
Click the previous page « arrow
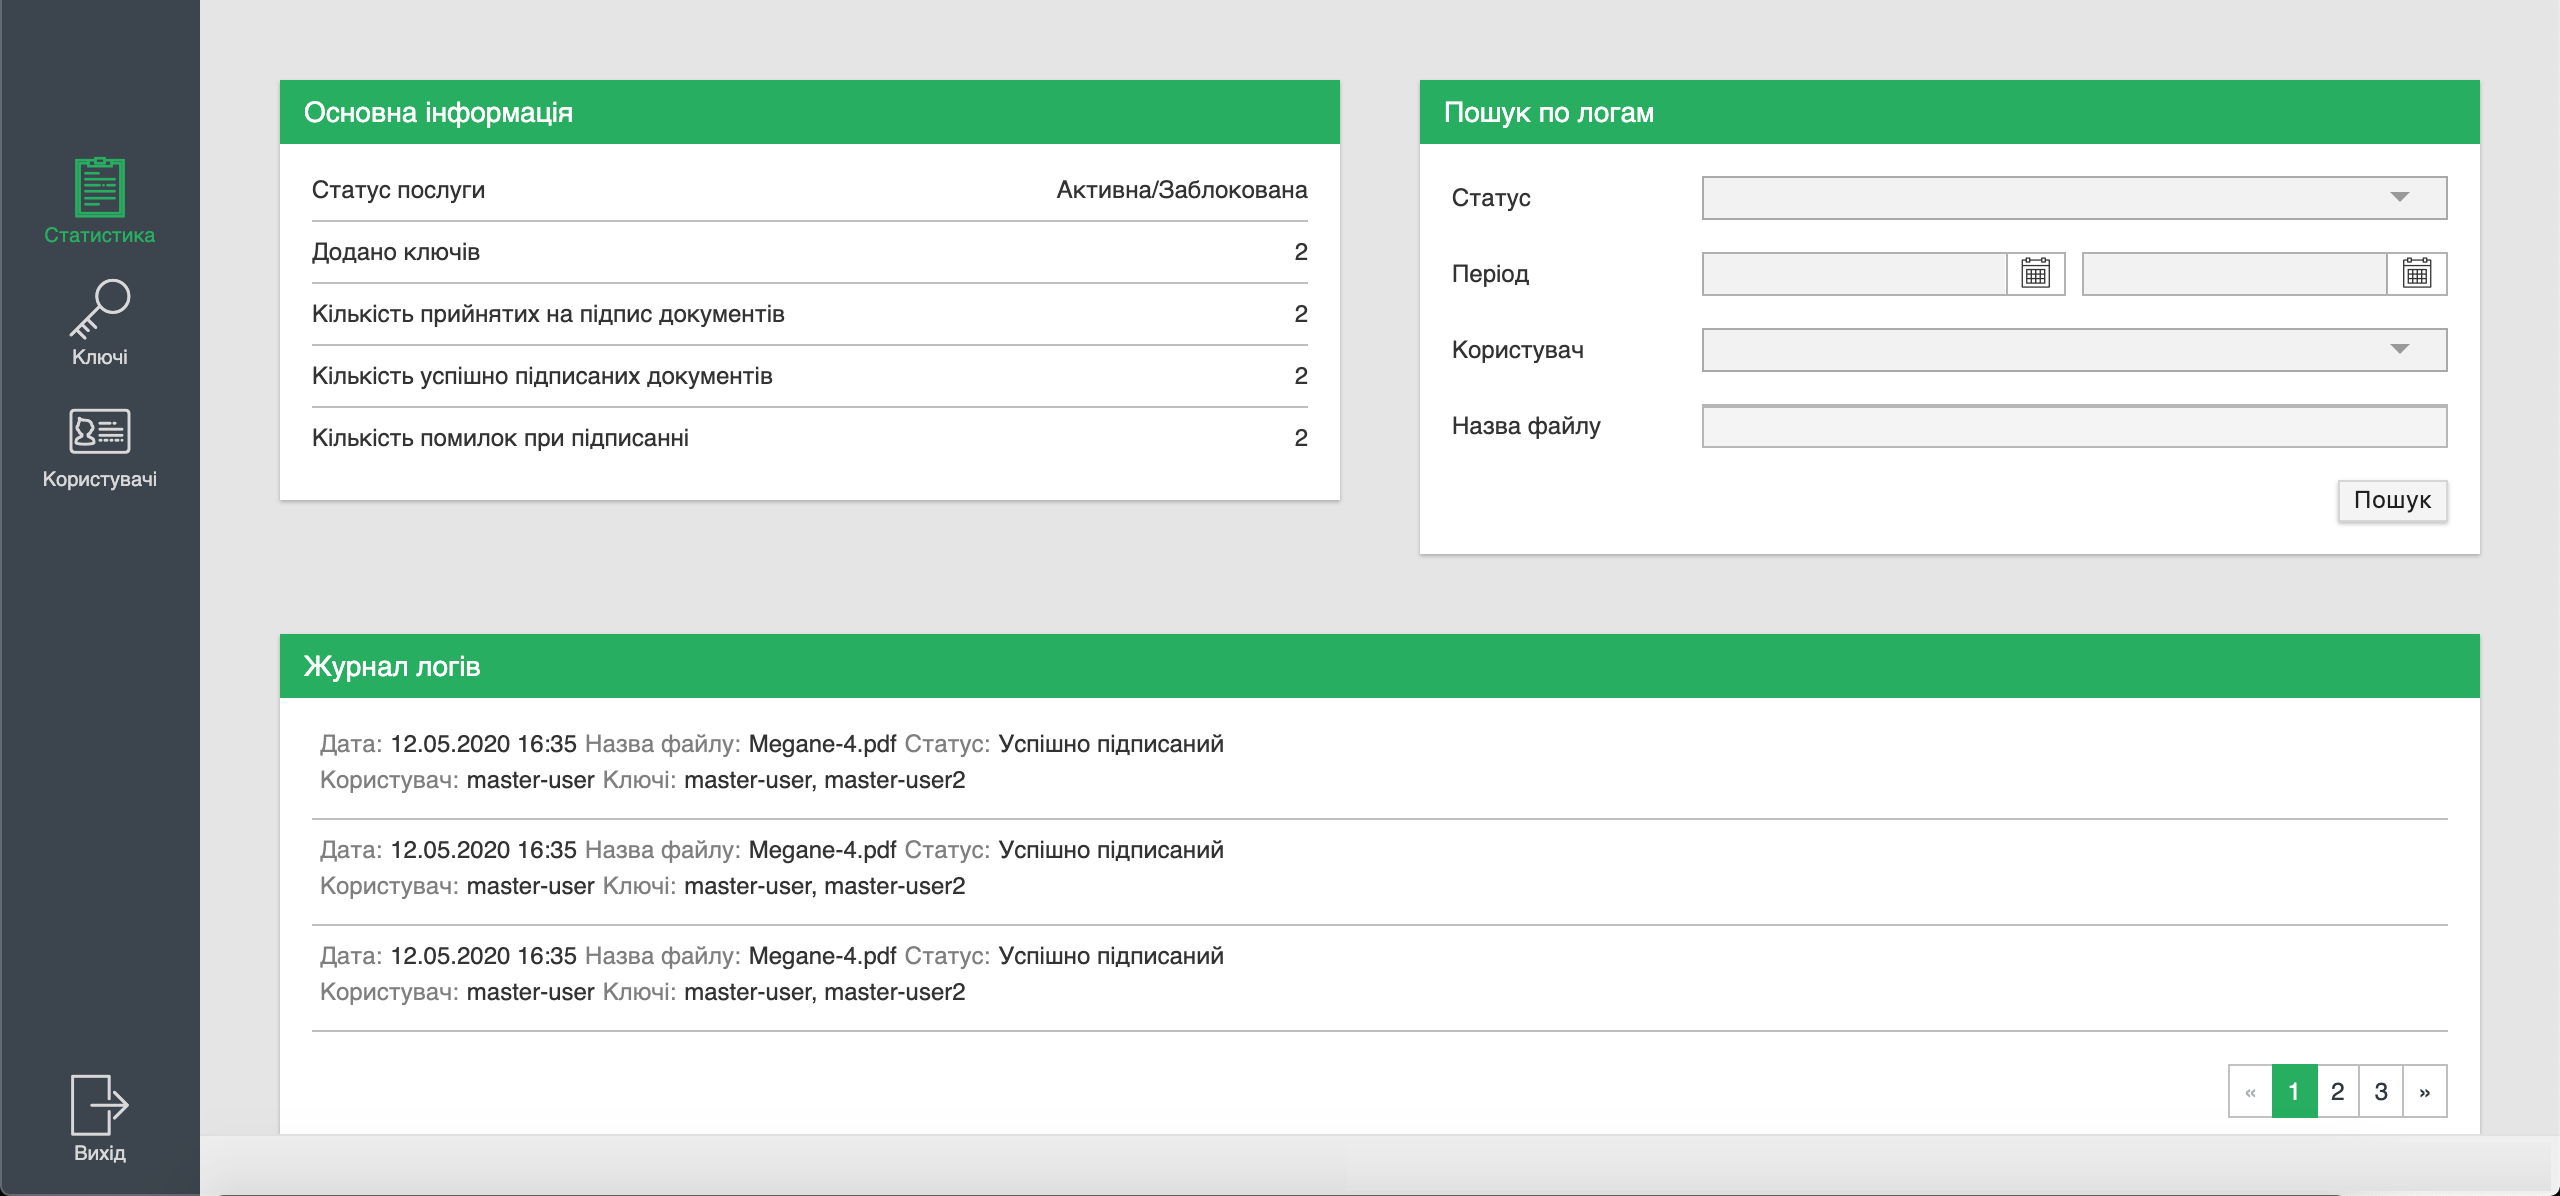[2251, 1091]
